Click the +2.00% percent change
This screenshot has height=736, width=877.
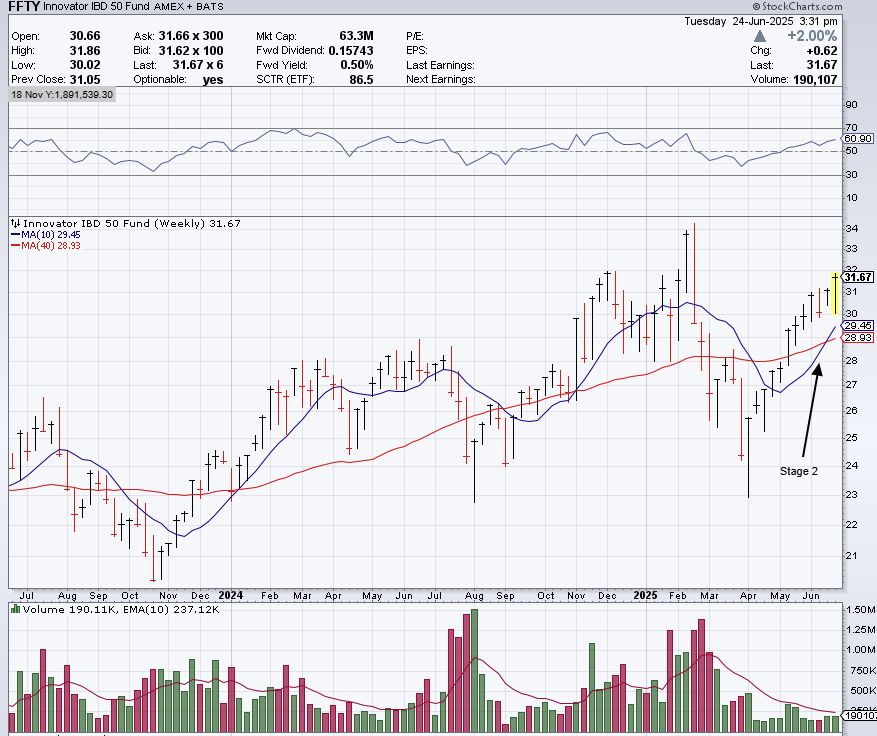(812, 36)
